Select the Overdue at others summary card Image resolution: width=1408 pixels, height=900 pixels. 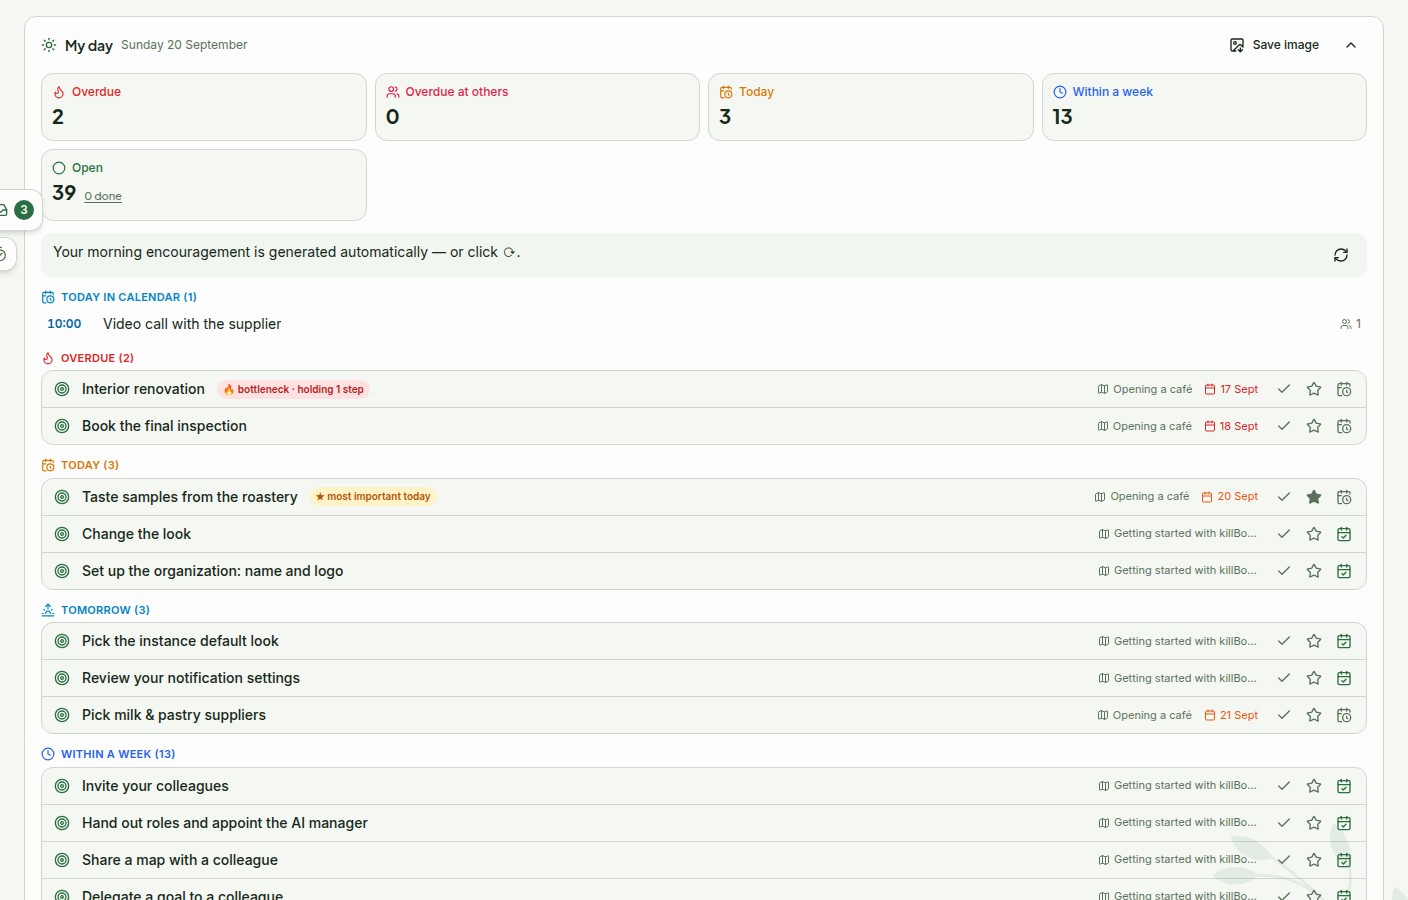(x=537, y=107)
